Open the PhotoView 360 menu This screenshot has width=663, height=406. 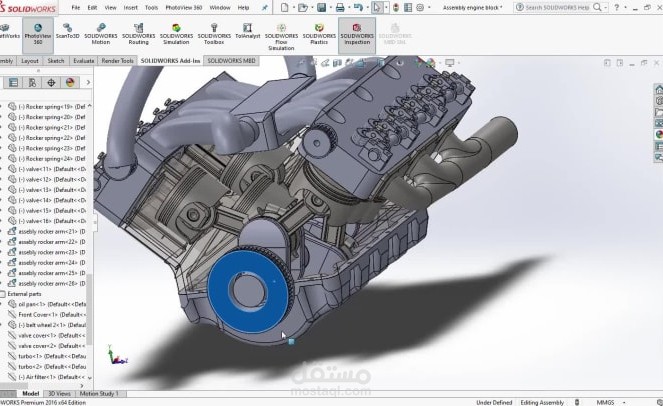click(184, 8)
